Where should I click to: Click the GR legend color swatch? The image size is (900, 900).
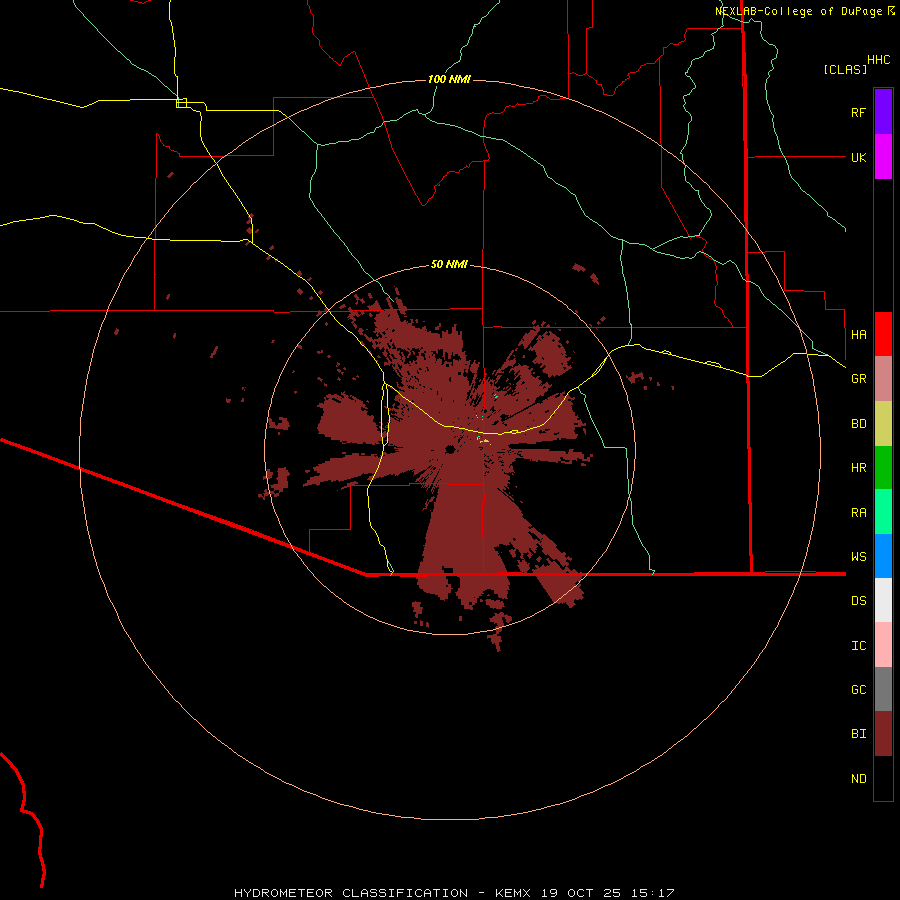883,379
